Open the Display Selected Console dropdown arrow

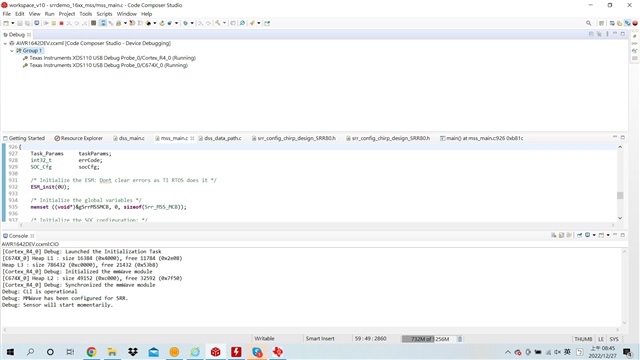(x=594, y=236)
